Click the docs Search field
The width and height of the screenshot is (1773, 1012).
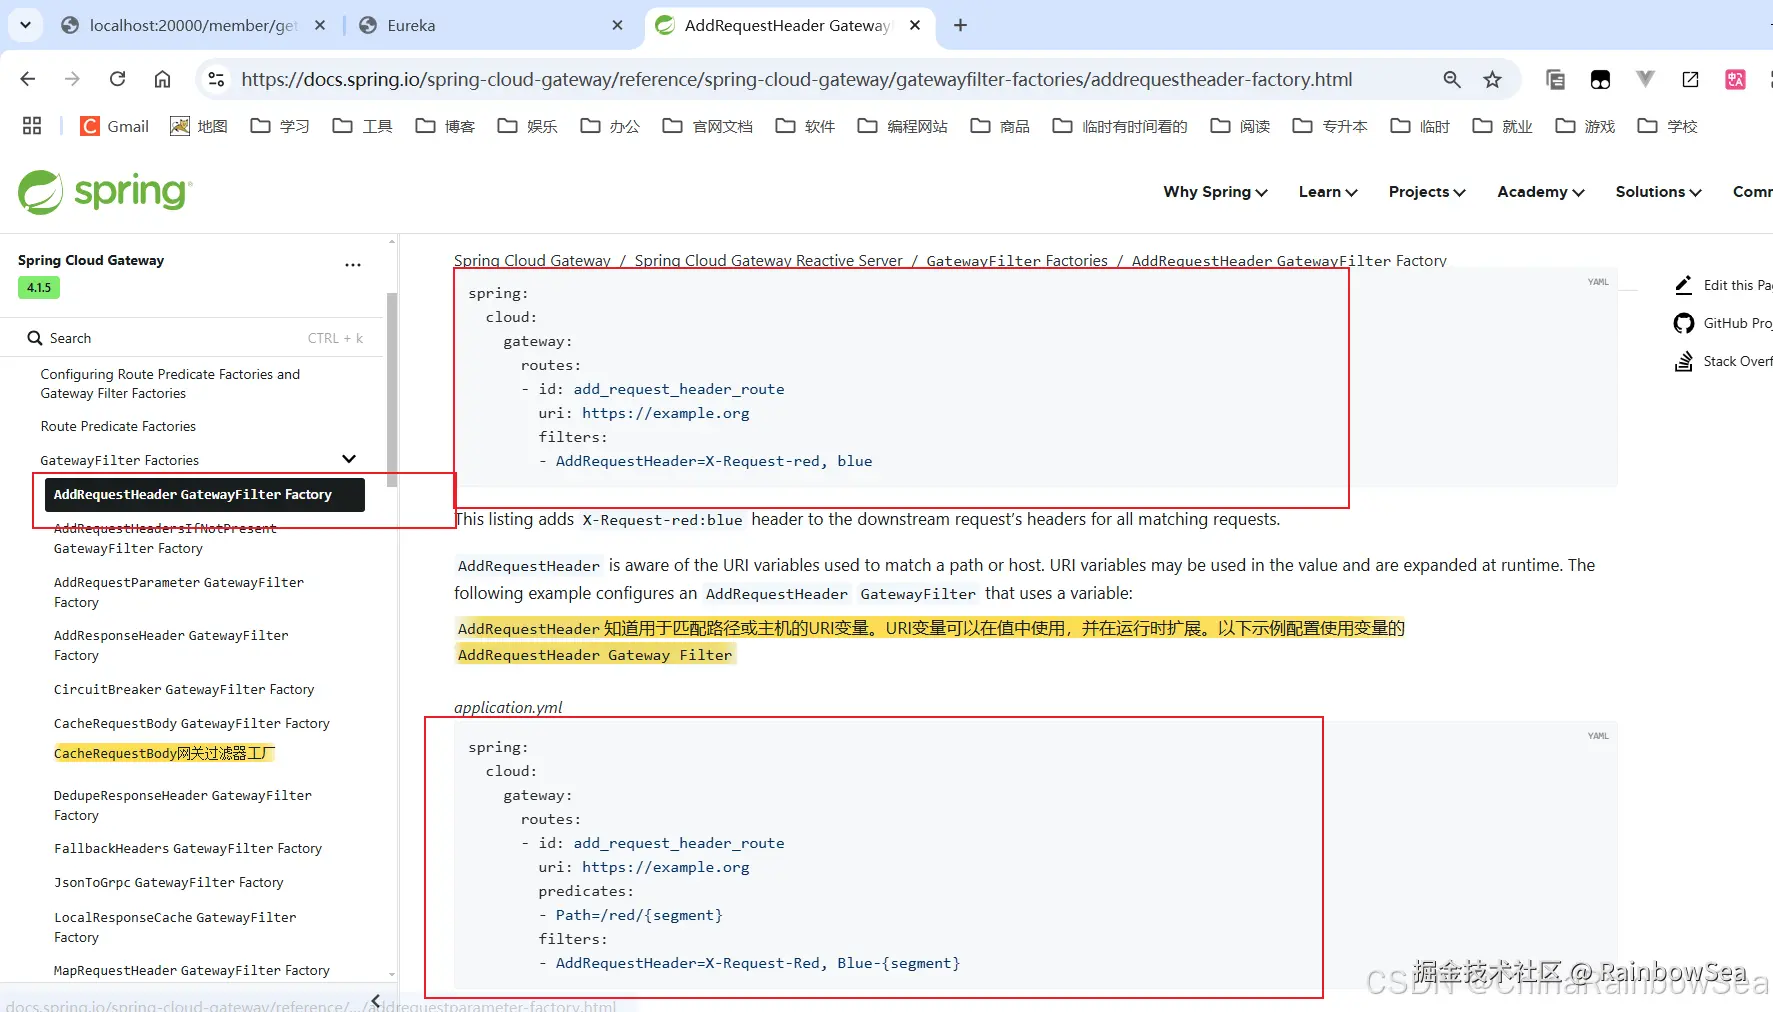pyautogui.click(x=195, y=338)
